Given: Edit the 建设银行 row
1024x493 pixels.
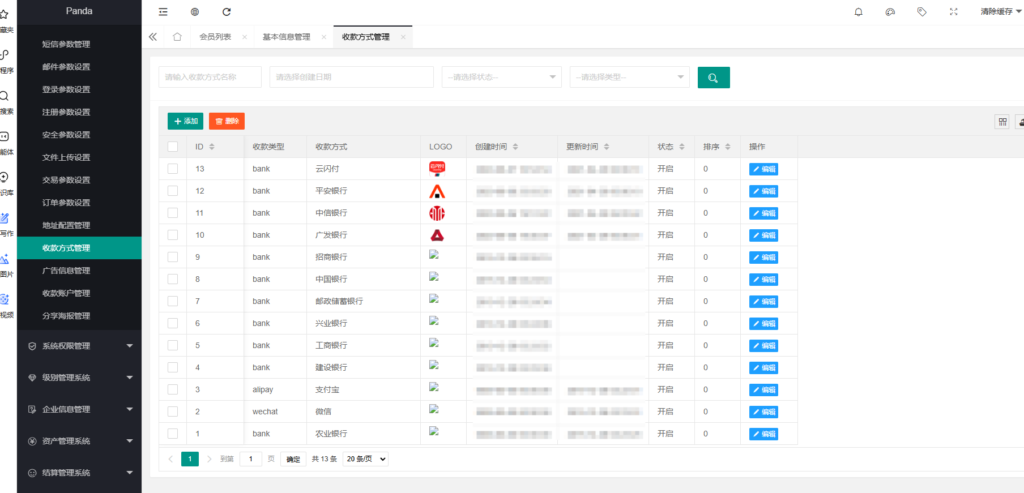Looking at the screenshot, I should (763, 368).
